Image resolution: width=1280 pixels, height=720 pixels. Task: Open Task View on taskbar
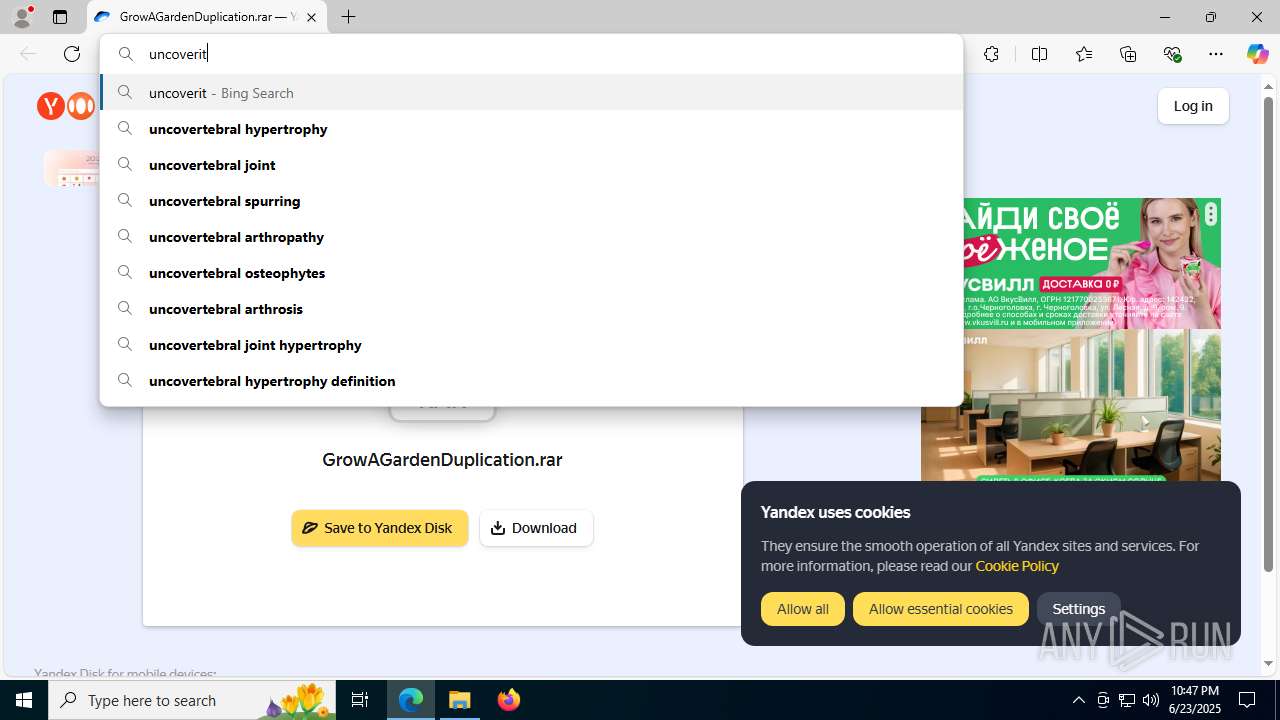pyautogui.click(x=360, y=700)
